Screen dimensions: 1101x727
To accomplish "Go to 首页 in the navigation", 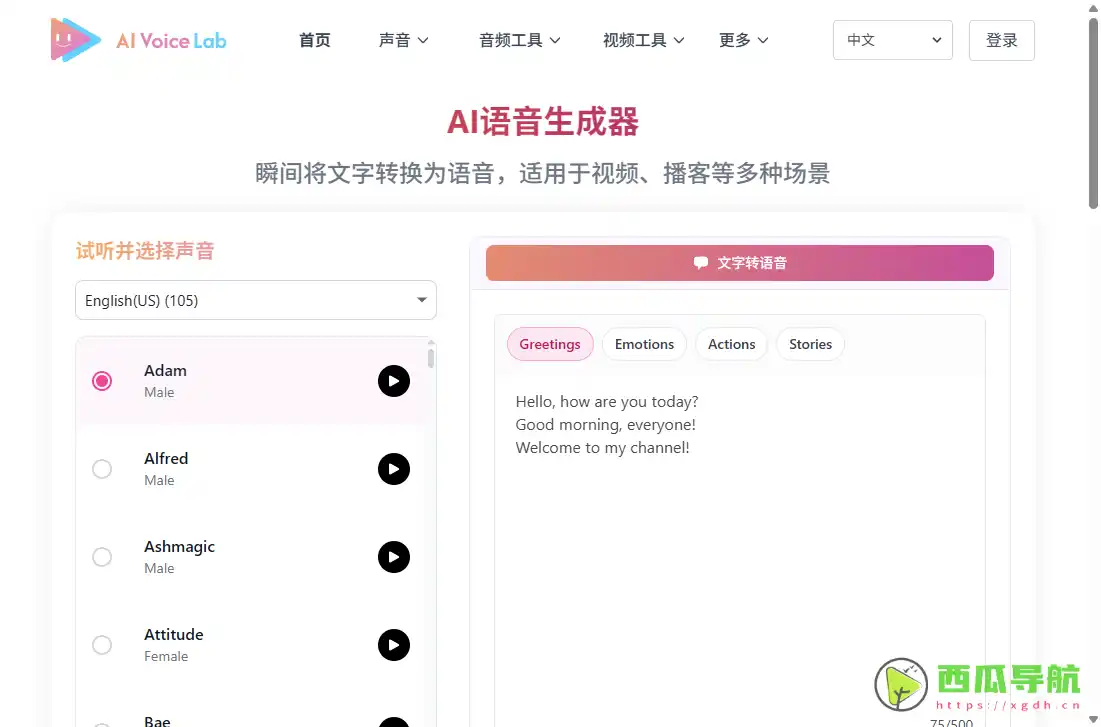I will pyautogui.click(x=315, y=40).
